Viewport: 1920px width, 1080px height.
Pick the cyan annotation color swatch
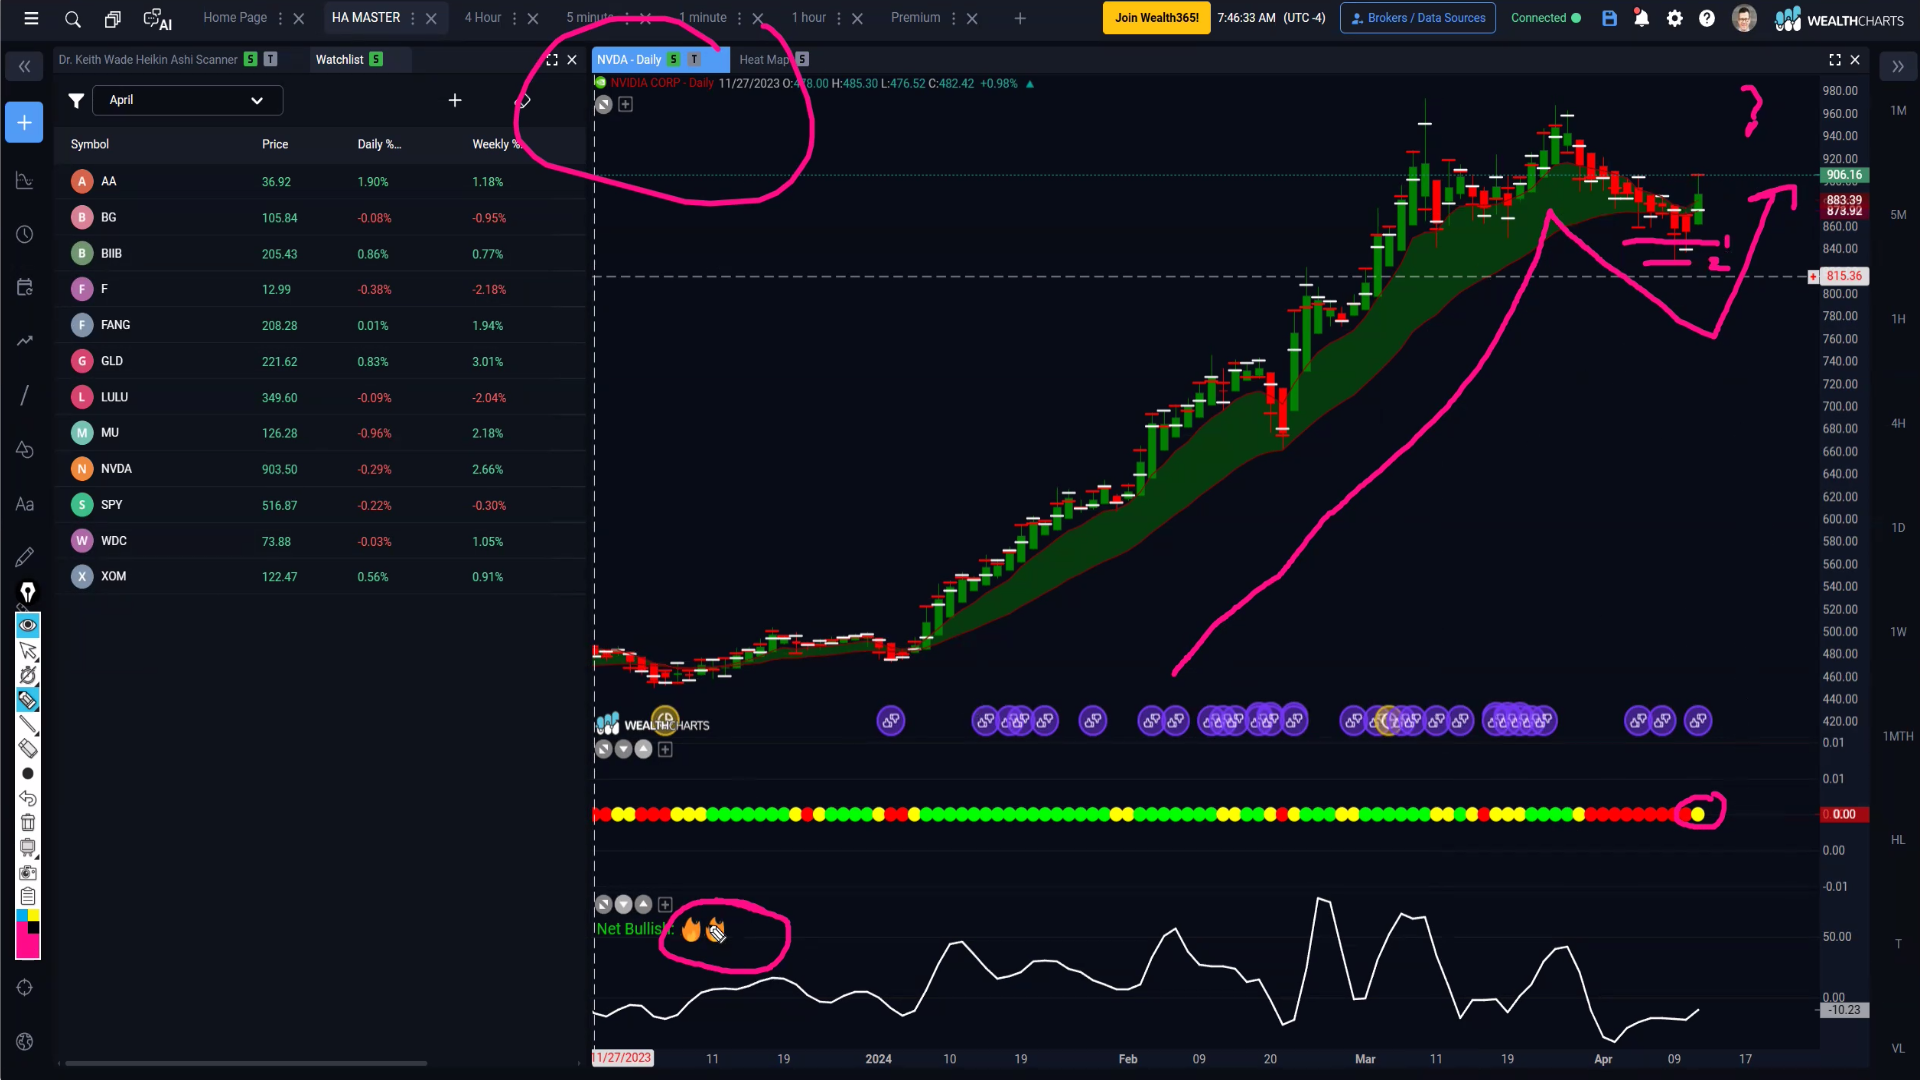pos(22,915)
